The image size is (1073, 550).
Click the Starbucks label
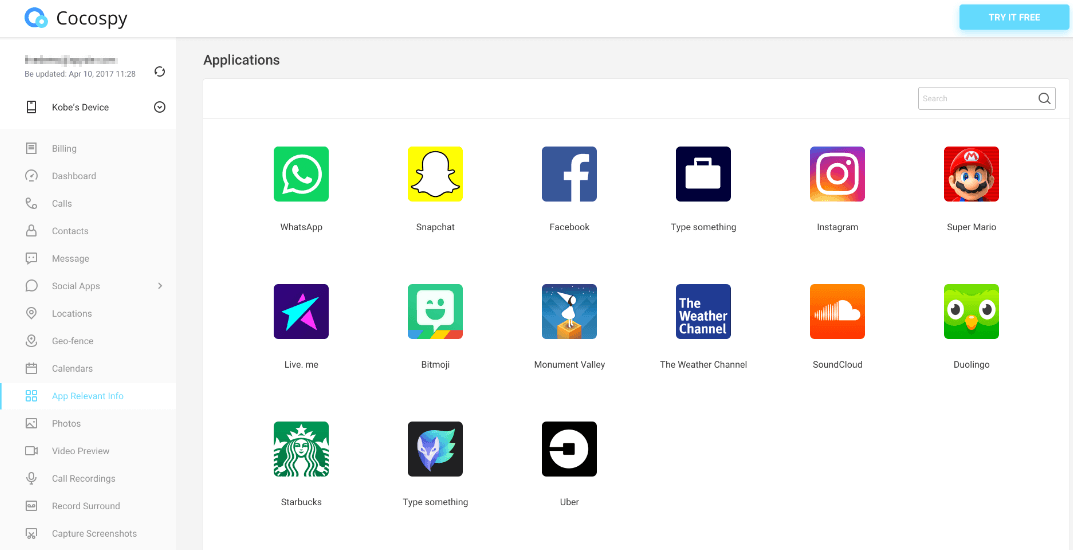pyautogui.click(x=301, y=502)
